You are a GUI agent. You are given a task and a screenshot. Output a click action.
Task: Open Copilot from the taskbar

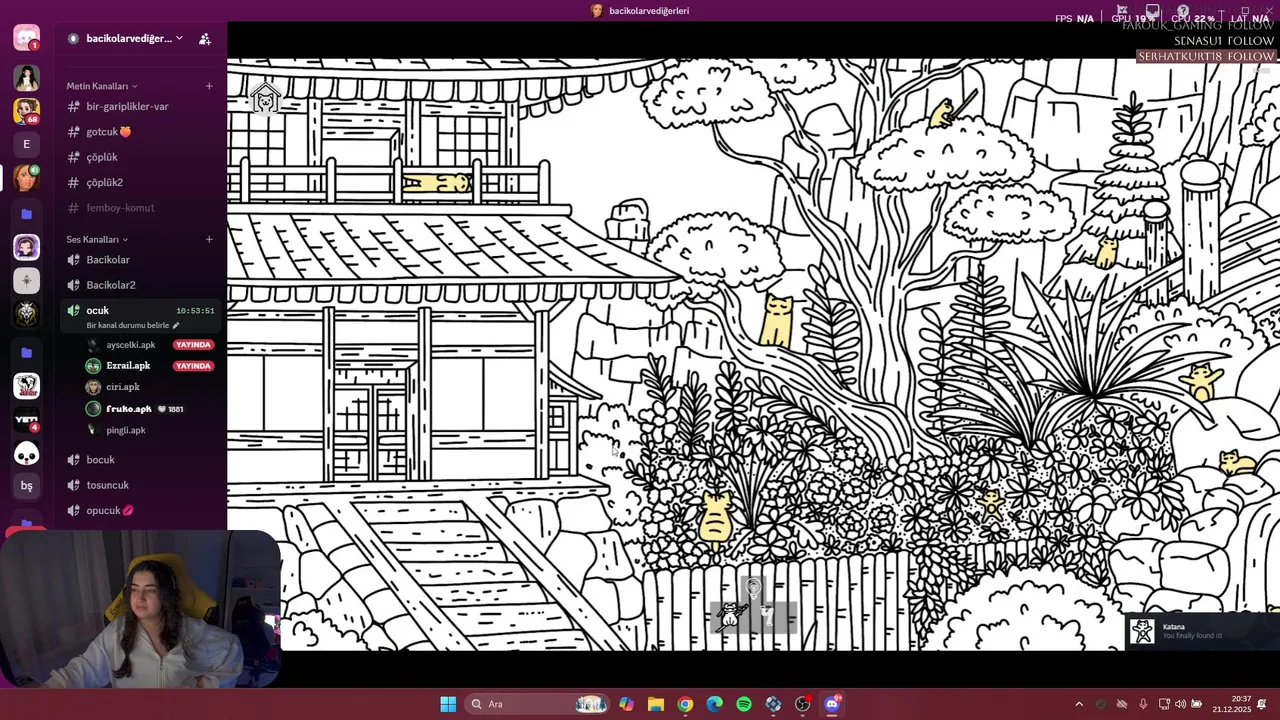click(x=626, y=704)
